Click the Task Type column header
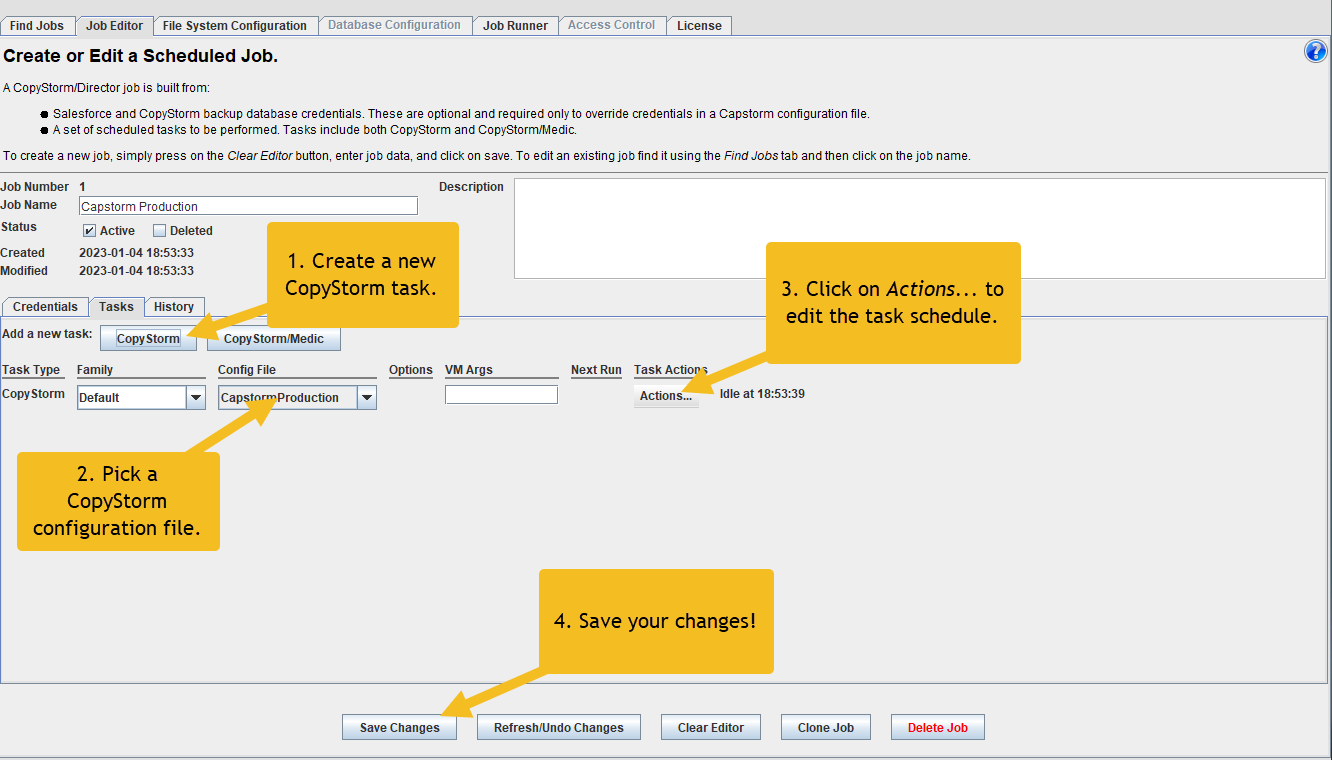The width and height of the screenshot is (1332, 760). [x=31, y=370]
